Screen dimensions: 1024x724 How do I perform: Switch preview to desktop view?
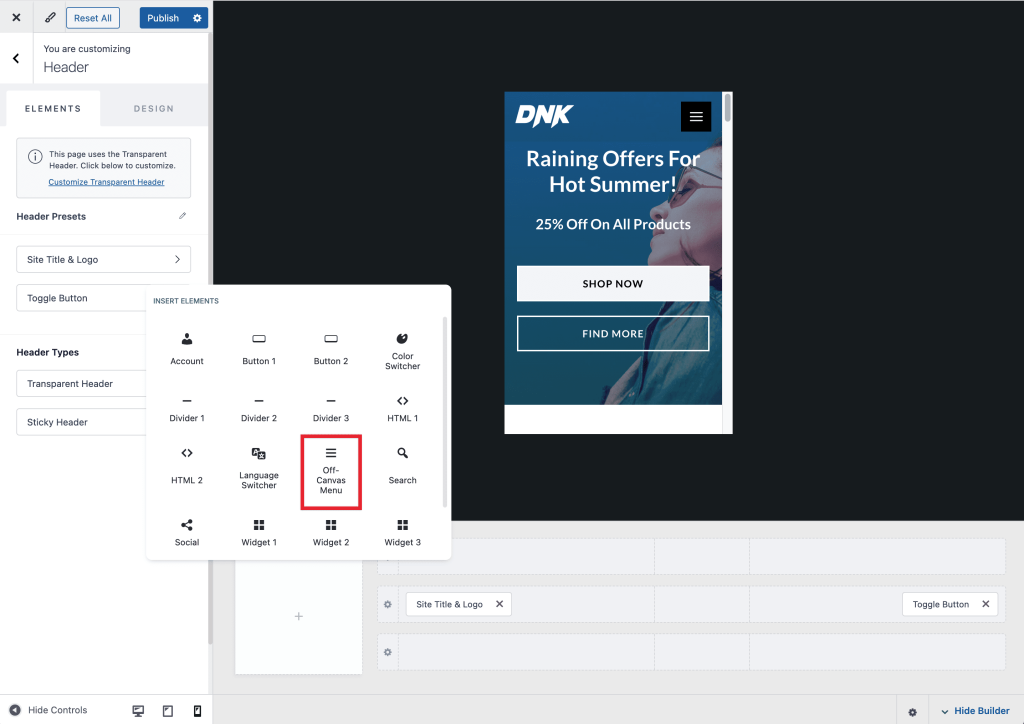click(137, 710)
